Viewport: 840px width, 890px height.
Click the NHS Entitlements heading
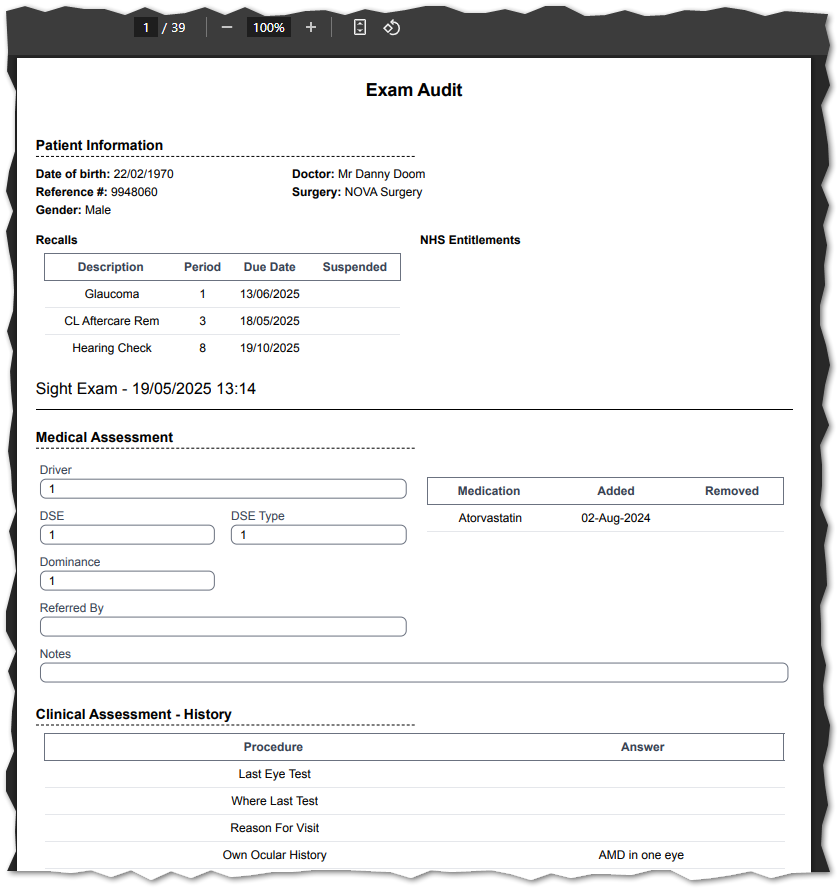[x=470, y=240]
